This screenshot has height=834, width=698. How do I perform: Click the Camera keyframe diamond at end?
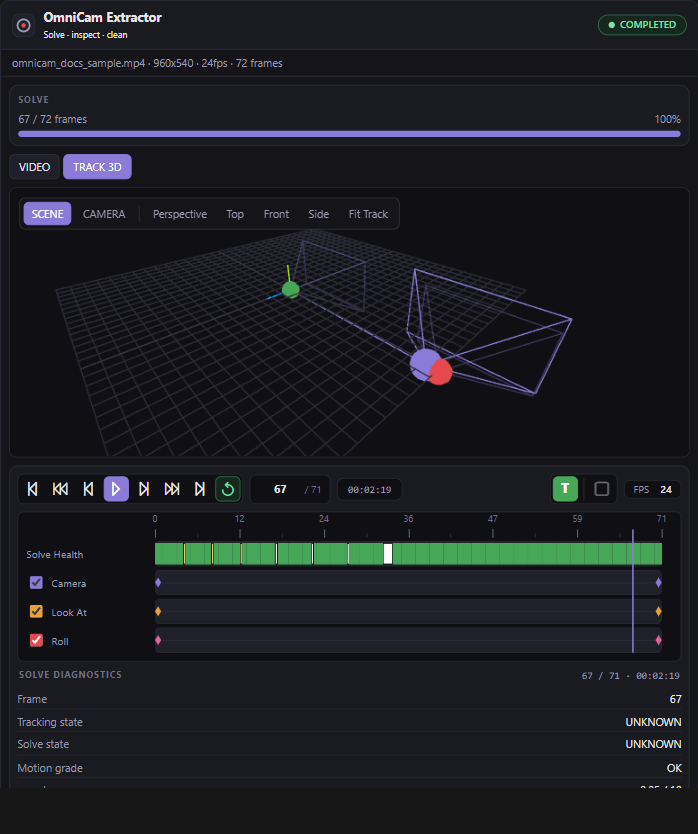pyautogui.click(x=659, y=582)
